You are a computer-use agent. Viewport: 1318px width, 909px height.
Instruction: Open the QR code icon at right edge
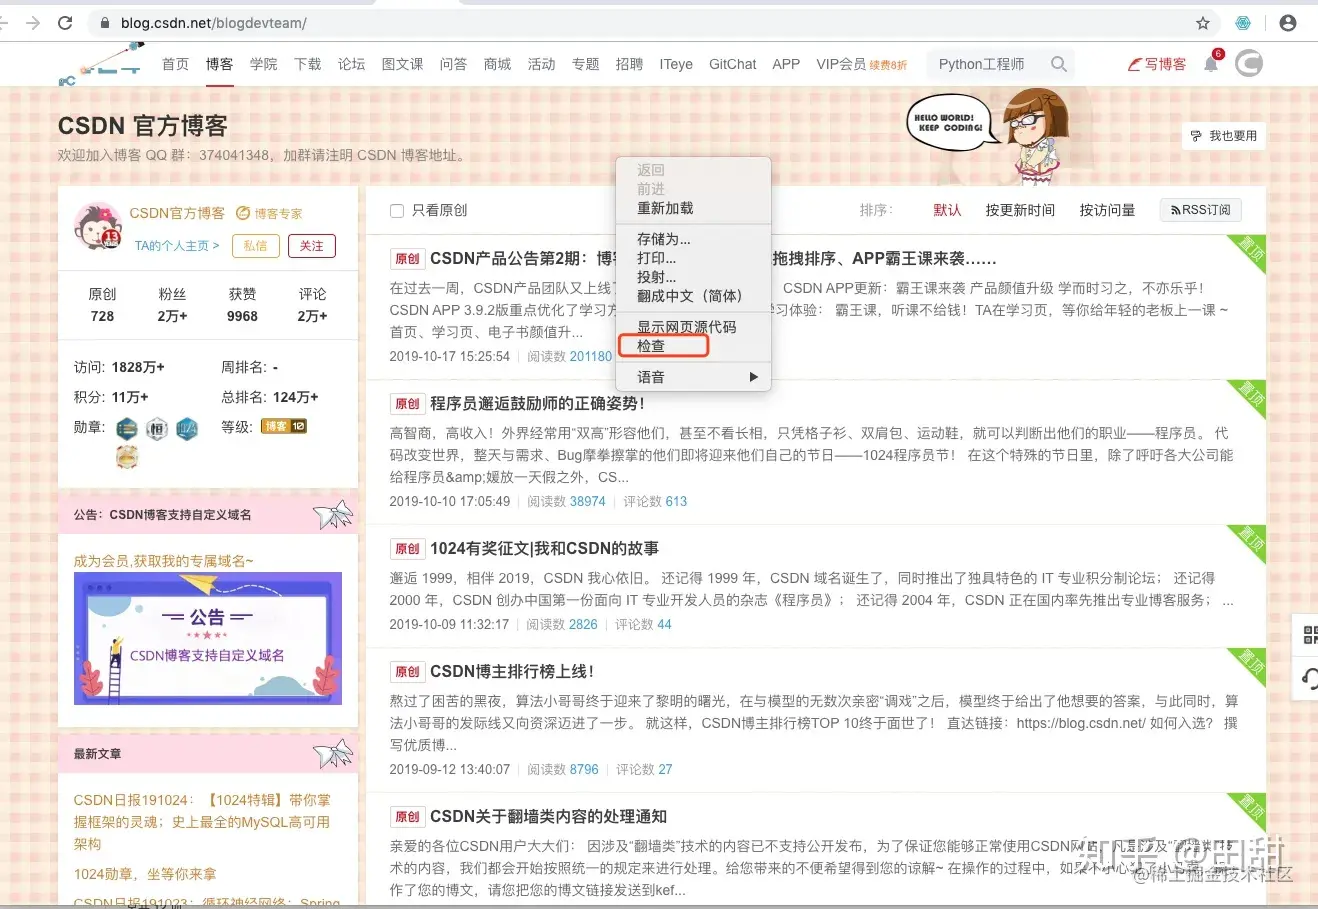coord(1309,634)
